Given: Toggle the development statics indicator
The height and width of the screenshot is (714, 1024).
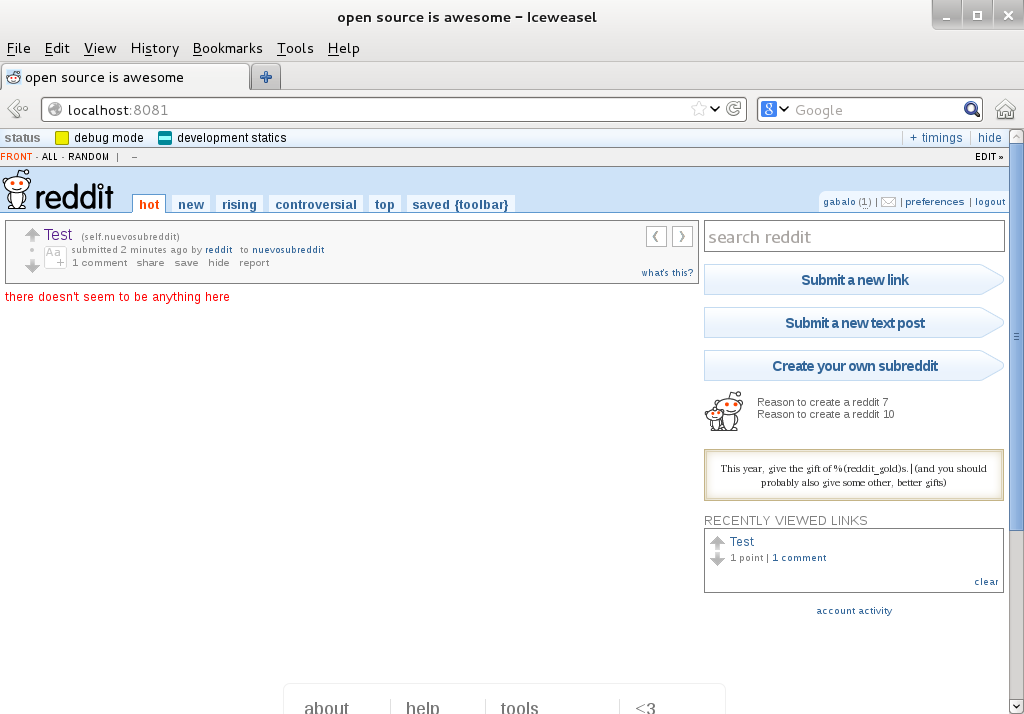Looking at the screenshot, I should pyautogui.click(x=165, y=138).
